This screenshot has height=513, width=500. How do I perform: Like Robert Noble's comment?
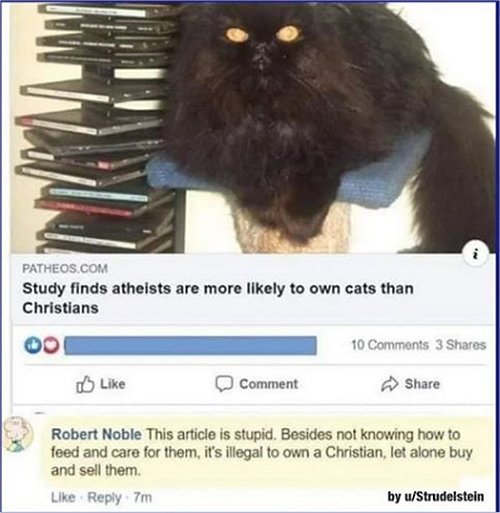point(63,497)
